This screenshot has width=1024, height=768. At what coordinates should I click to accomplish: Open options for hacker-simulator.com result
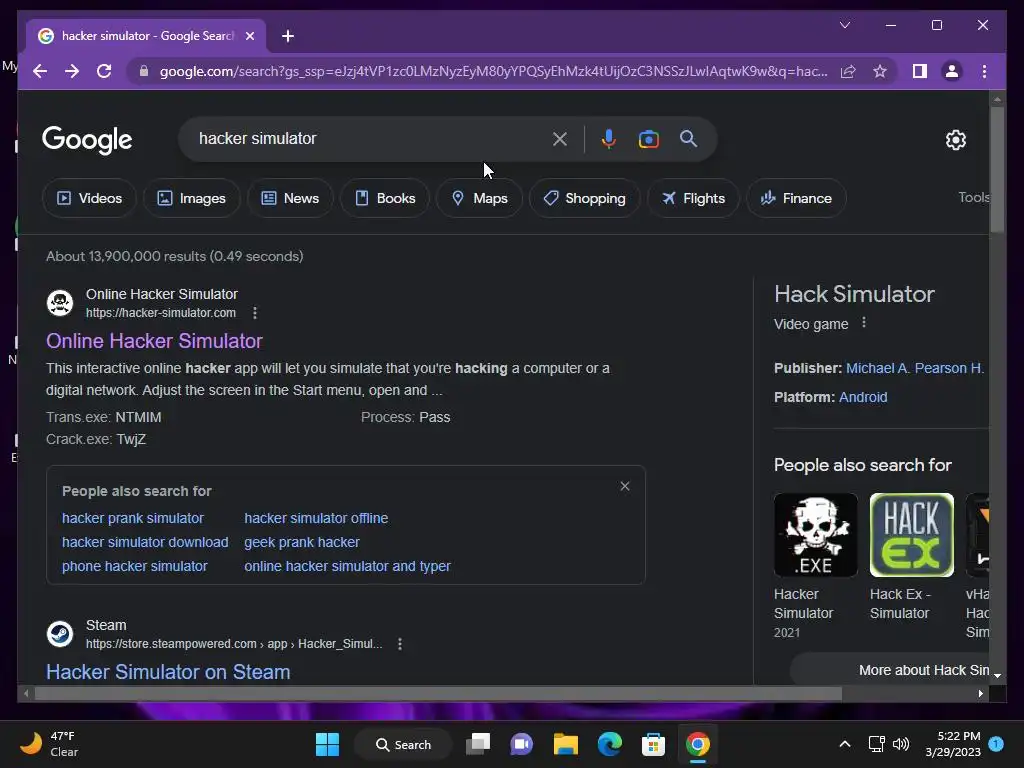click(x=255, y=313)
